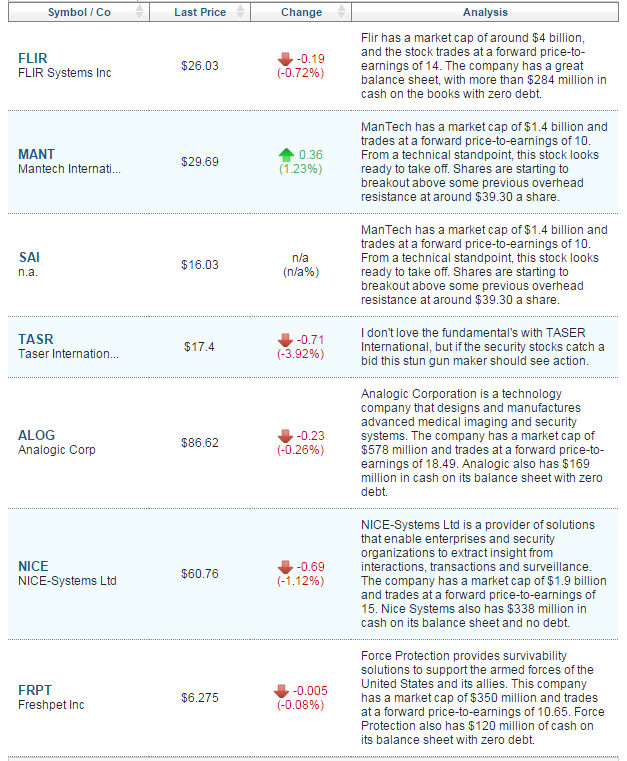Click the red down arrow for NICE
Image resolution: width=627 pixels, height=761 pixels.
click(x=285, y=567)
